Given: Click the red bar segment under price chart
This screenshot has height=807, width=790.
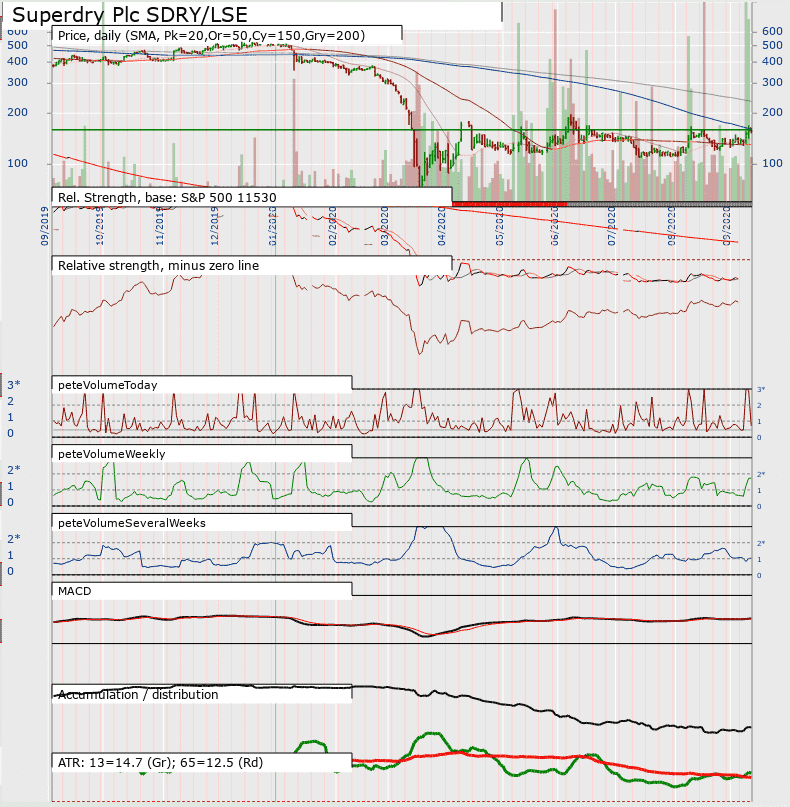Looking at the screenshot, I should click(x=509, y=204).
